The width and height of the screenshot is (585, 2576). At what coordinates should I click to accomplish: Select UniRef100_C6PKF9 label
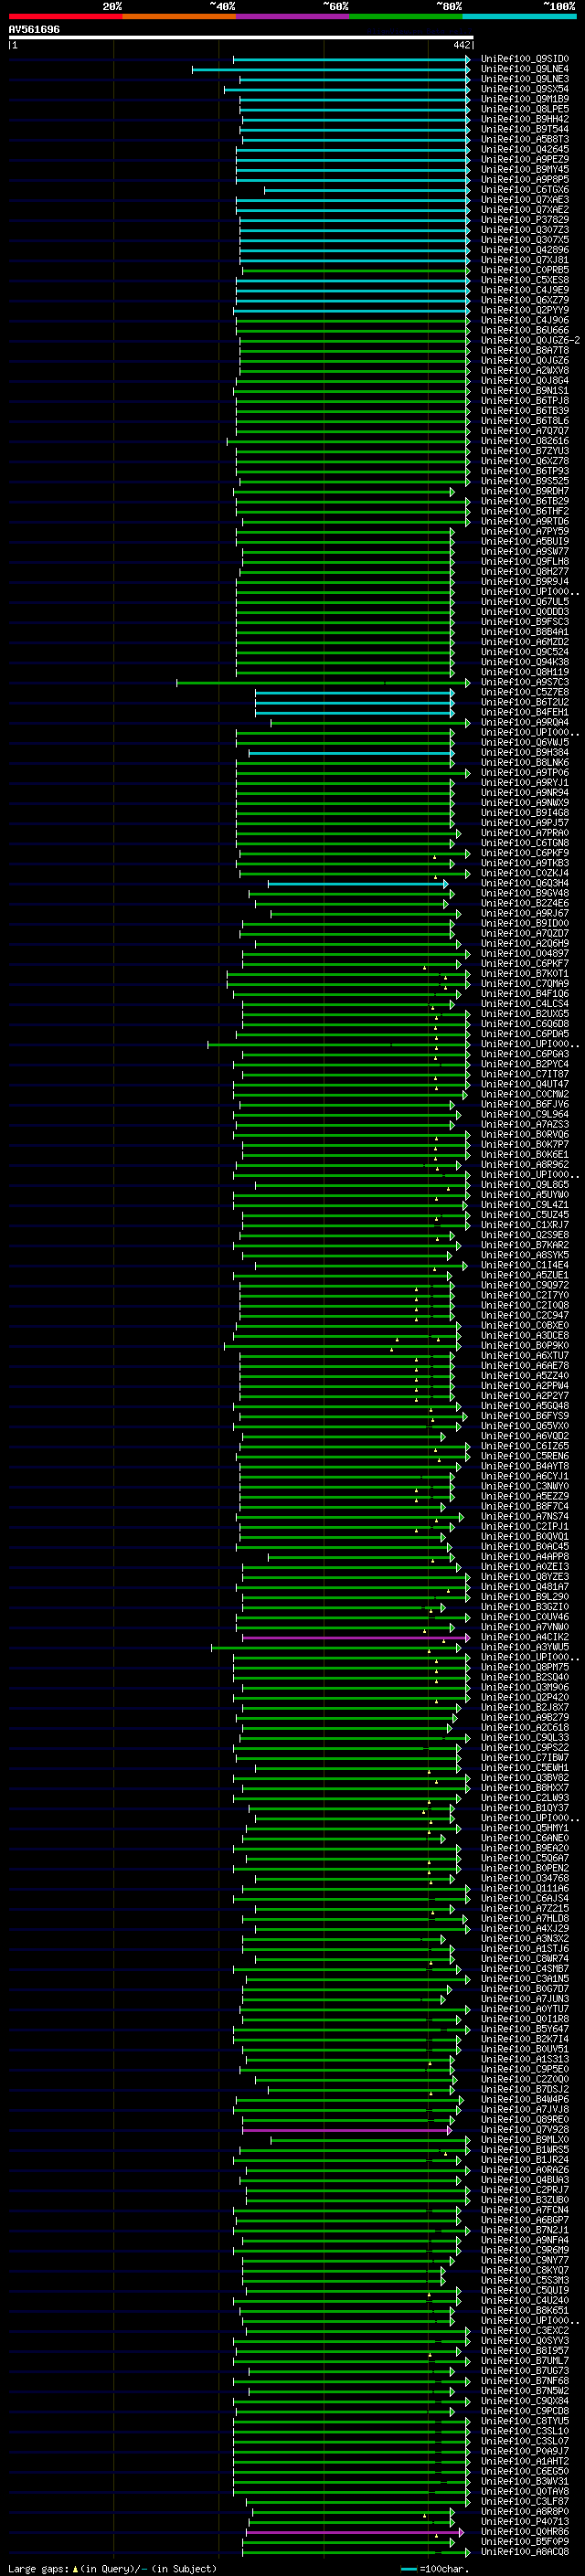(x=525, y=853)
